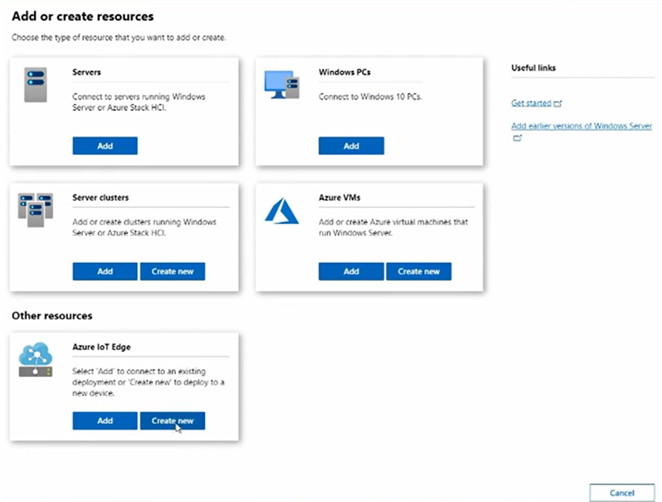Image resolution: width=662 pixels, height=502 pixels.
Task: Click the Other resources heading
Action: coord(52,316)
